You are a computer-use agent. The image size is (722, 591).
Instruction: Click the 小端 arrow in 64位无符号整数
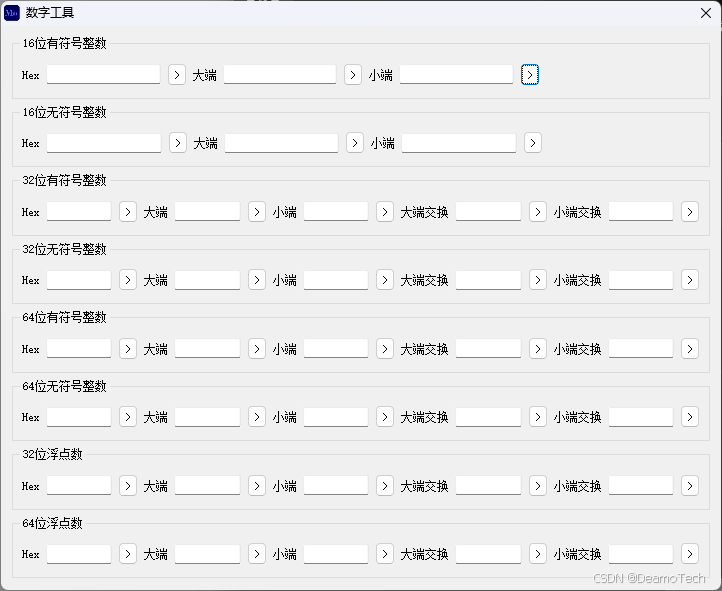[x=385, y=417]
